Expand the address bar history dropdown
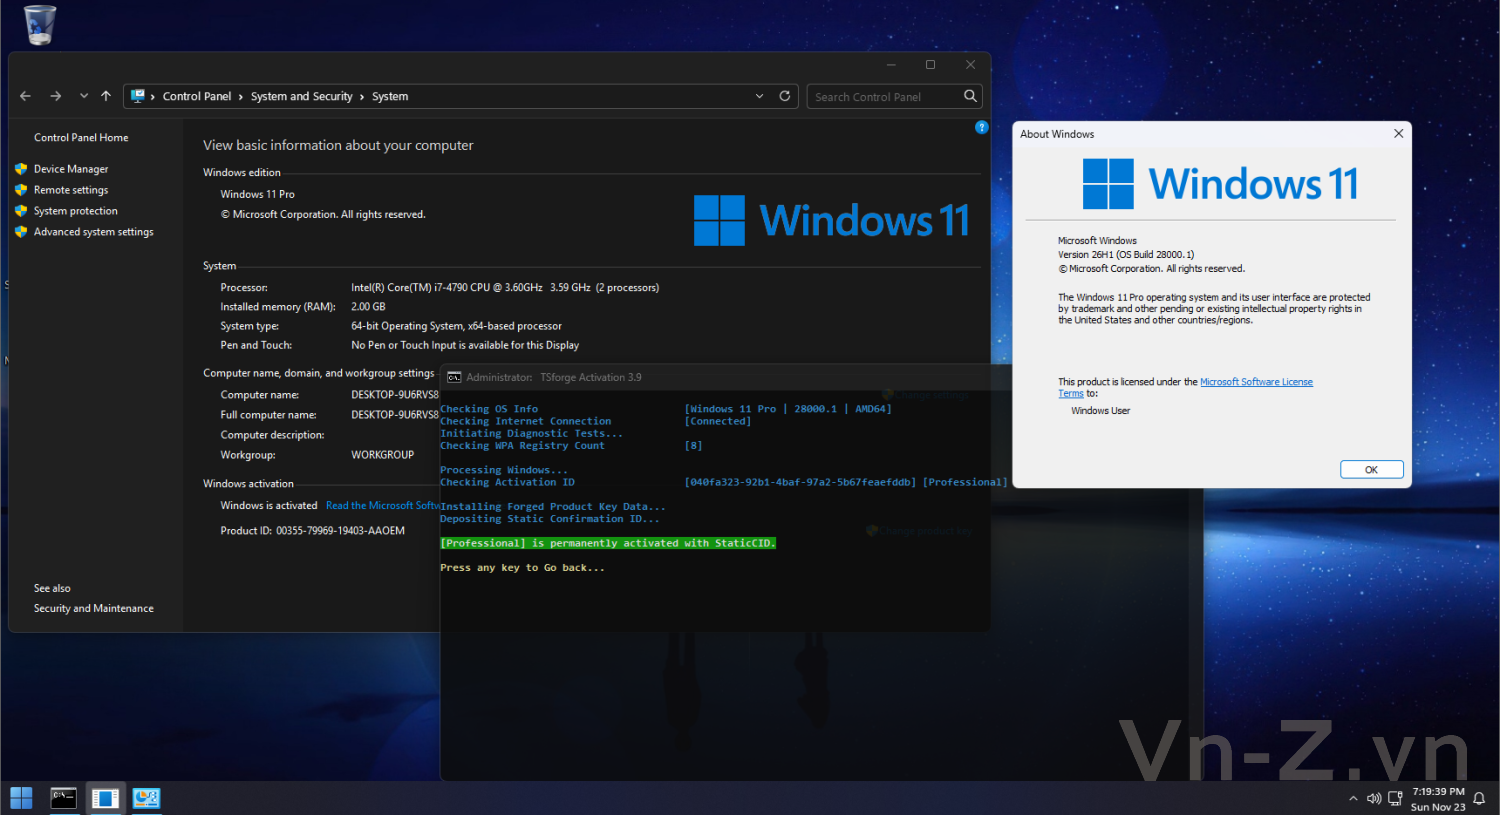The width and height of the screenshot is (1500, 815). (x=759, y=96)
